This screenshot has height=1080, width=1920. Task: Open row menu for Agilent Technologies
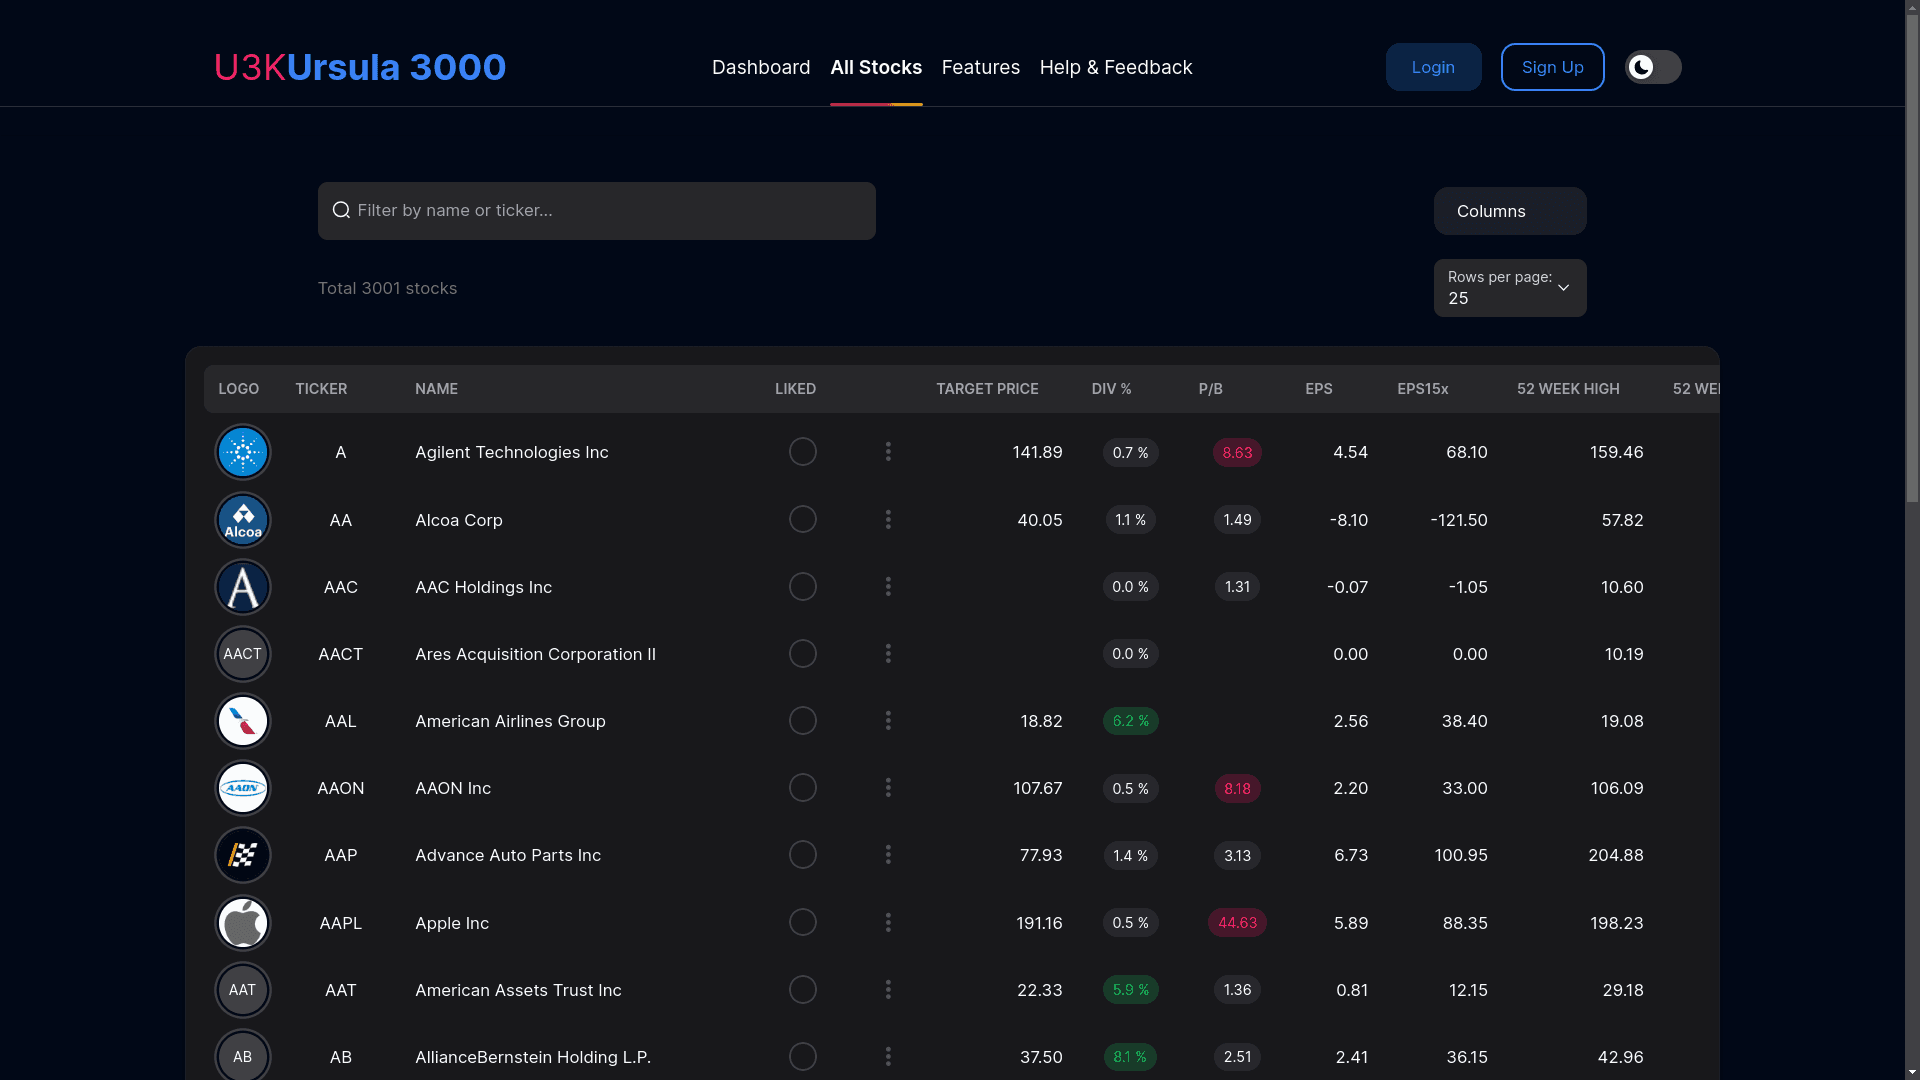click(888, 452)
